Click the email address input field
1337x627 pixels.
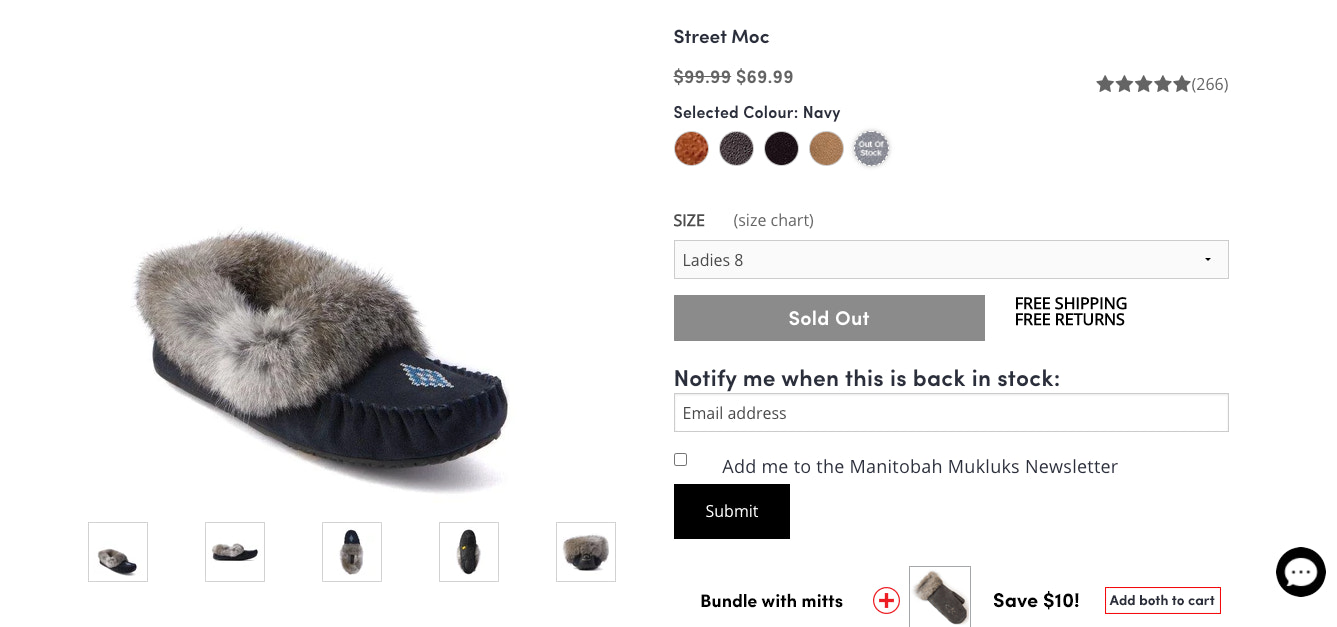(x=951, y=412)
